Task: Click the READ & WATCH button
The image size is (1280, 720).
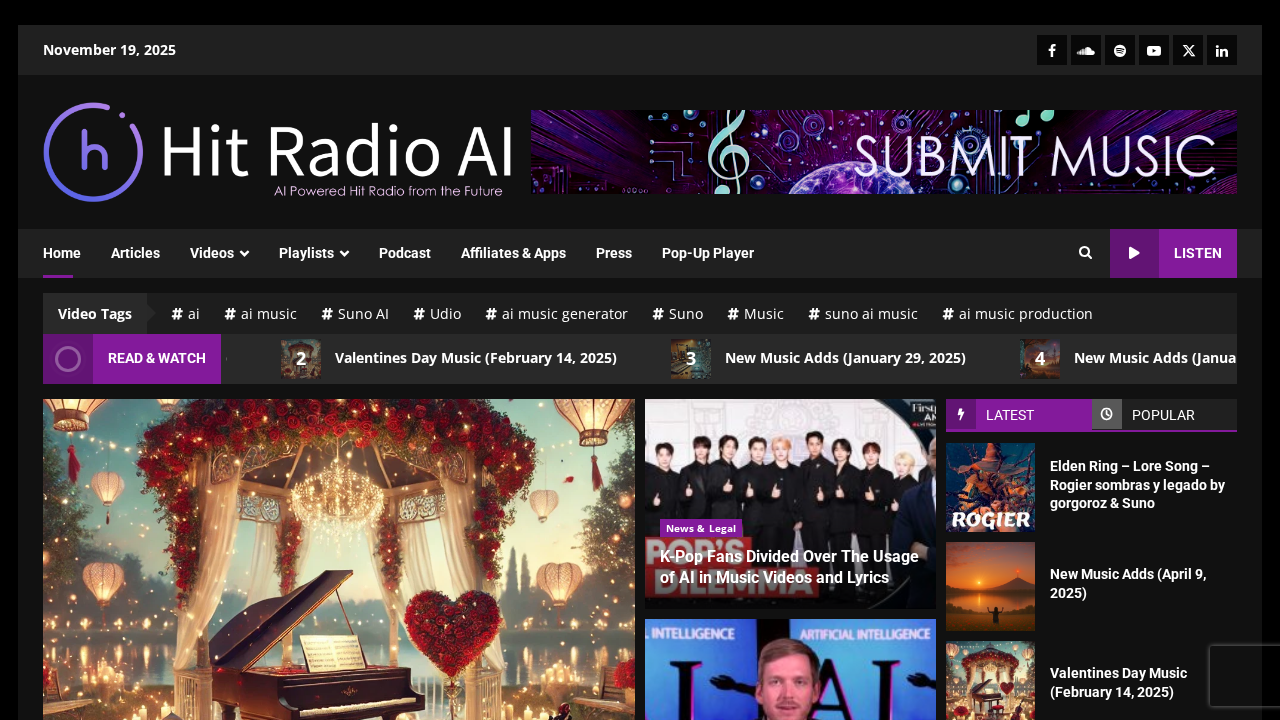Action: [x=156, y=358]
